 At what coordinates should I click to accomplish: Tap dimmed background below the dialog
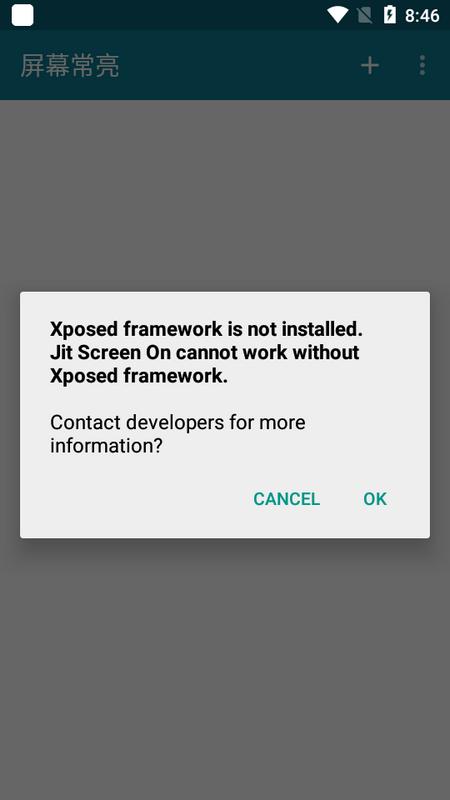[x=225, y=668]
